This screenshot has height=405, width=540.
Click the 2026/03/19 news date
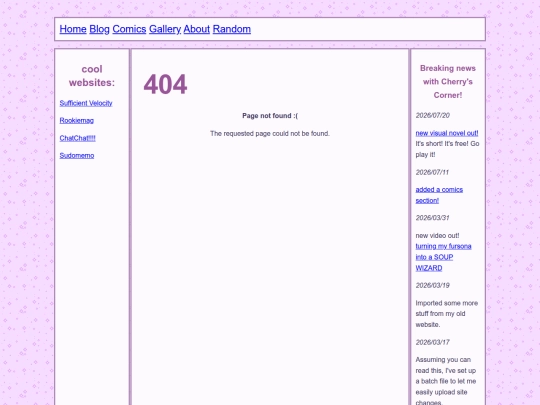(x=433, y=285)
